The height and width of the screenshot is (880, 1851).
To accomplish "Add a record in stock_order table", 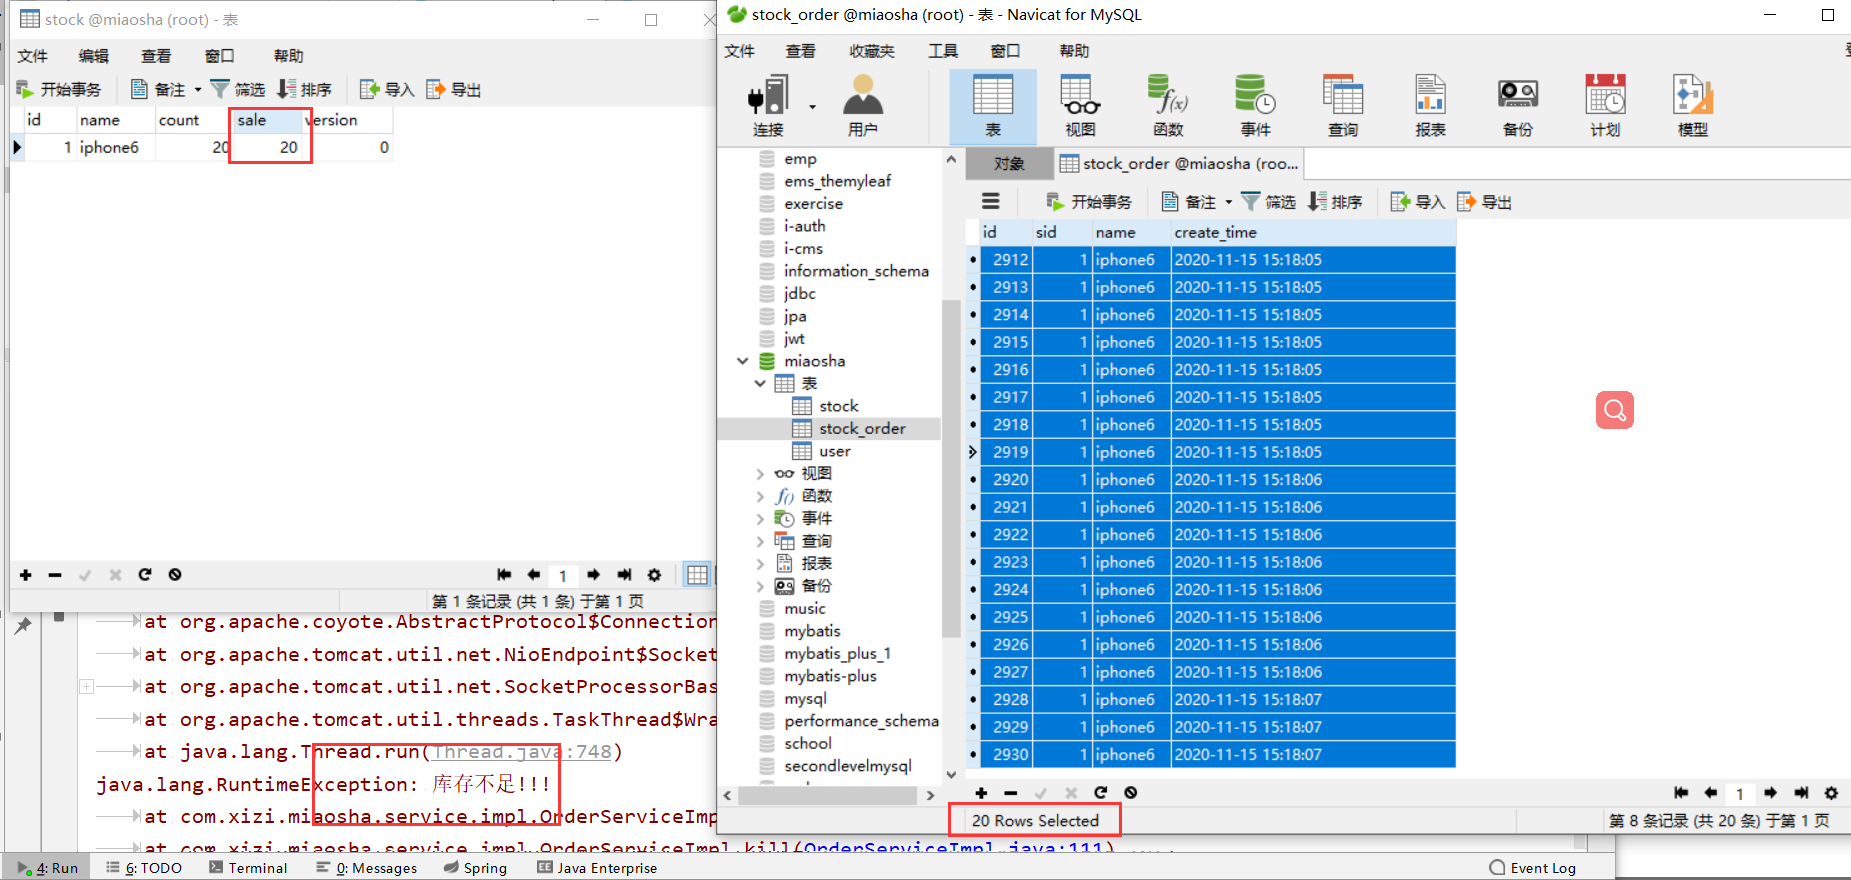I will click(981, 793).
